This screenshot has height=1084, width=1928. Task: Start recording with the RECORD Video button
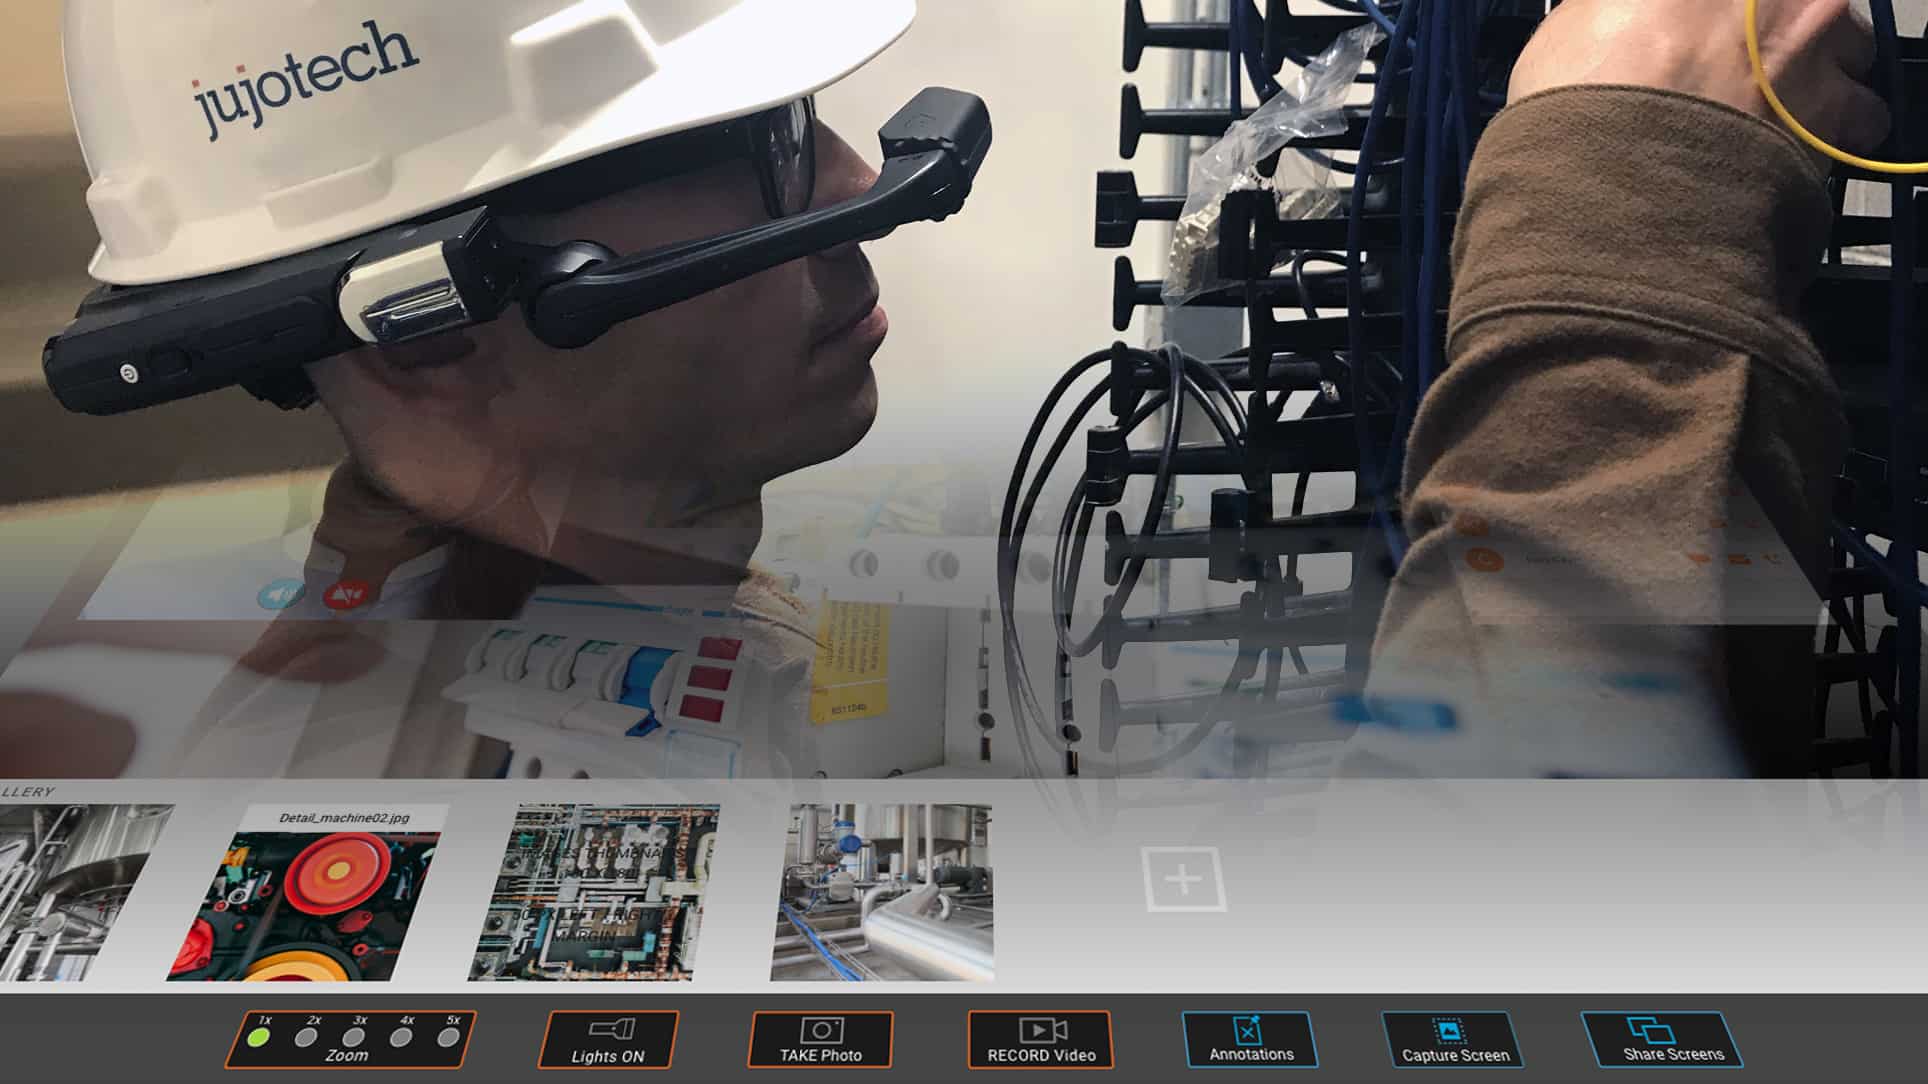[x=1040, y=1040]
